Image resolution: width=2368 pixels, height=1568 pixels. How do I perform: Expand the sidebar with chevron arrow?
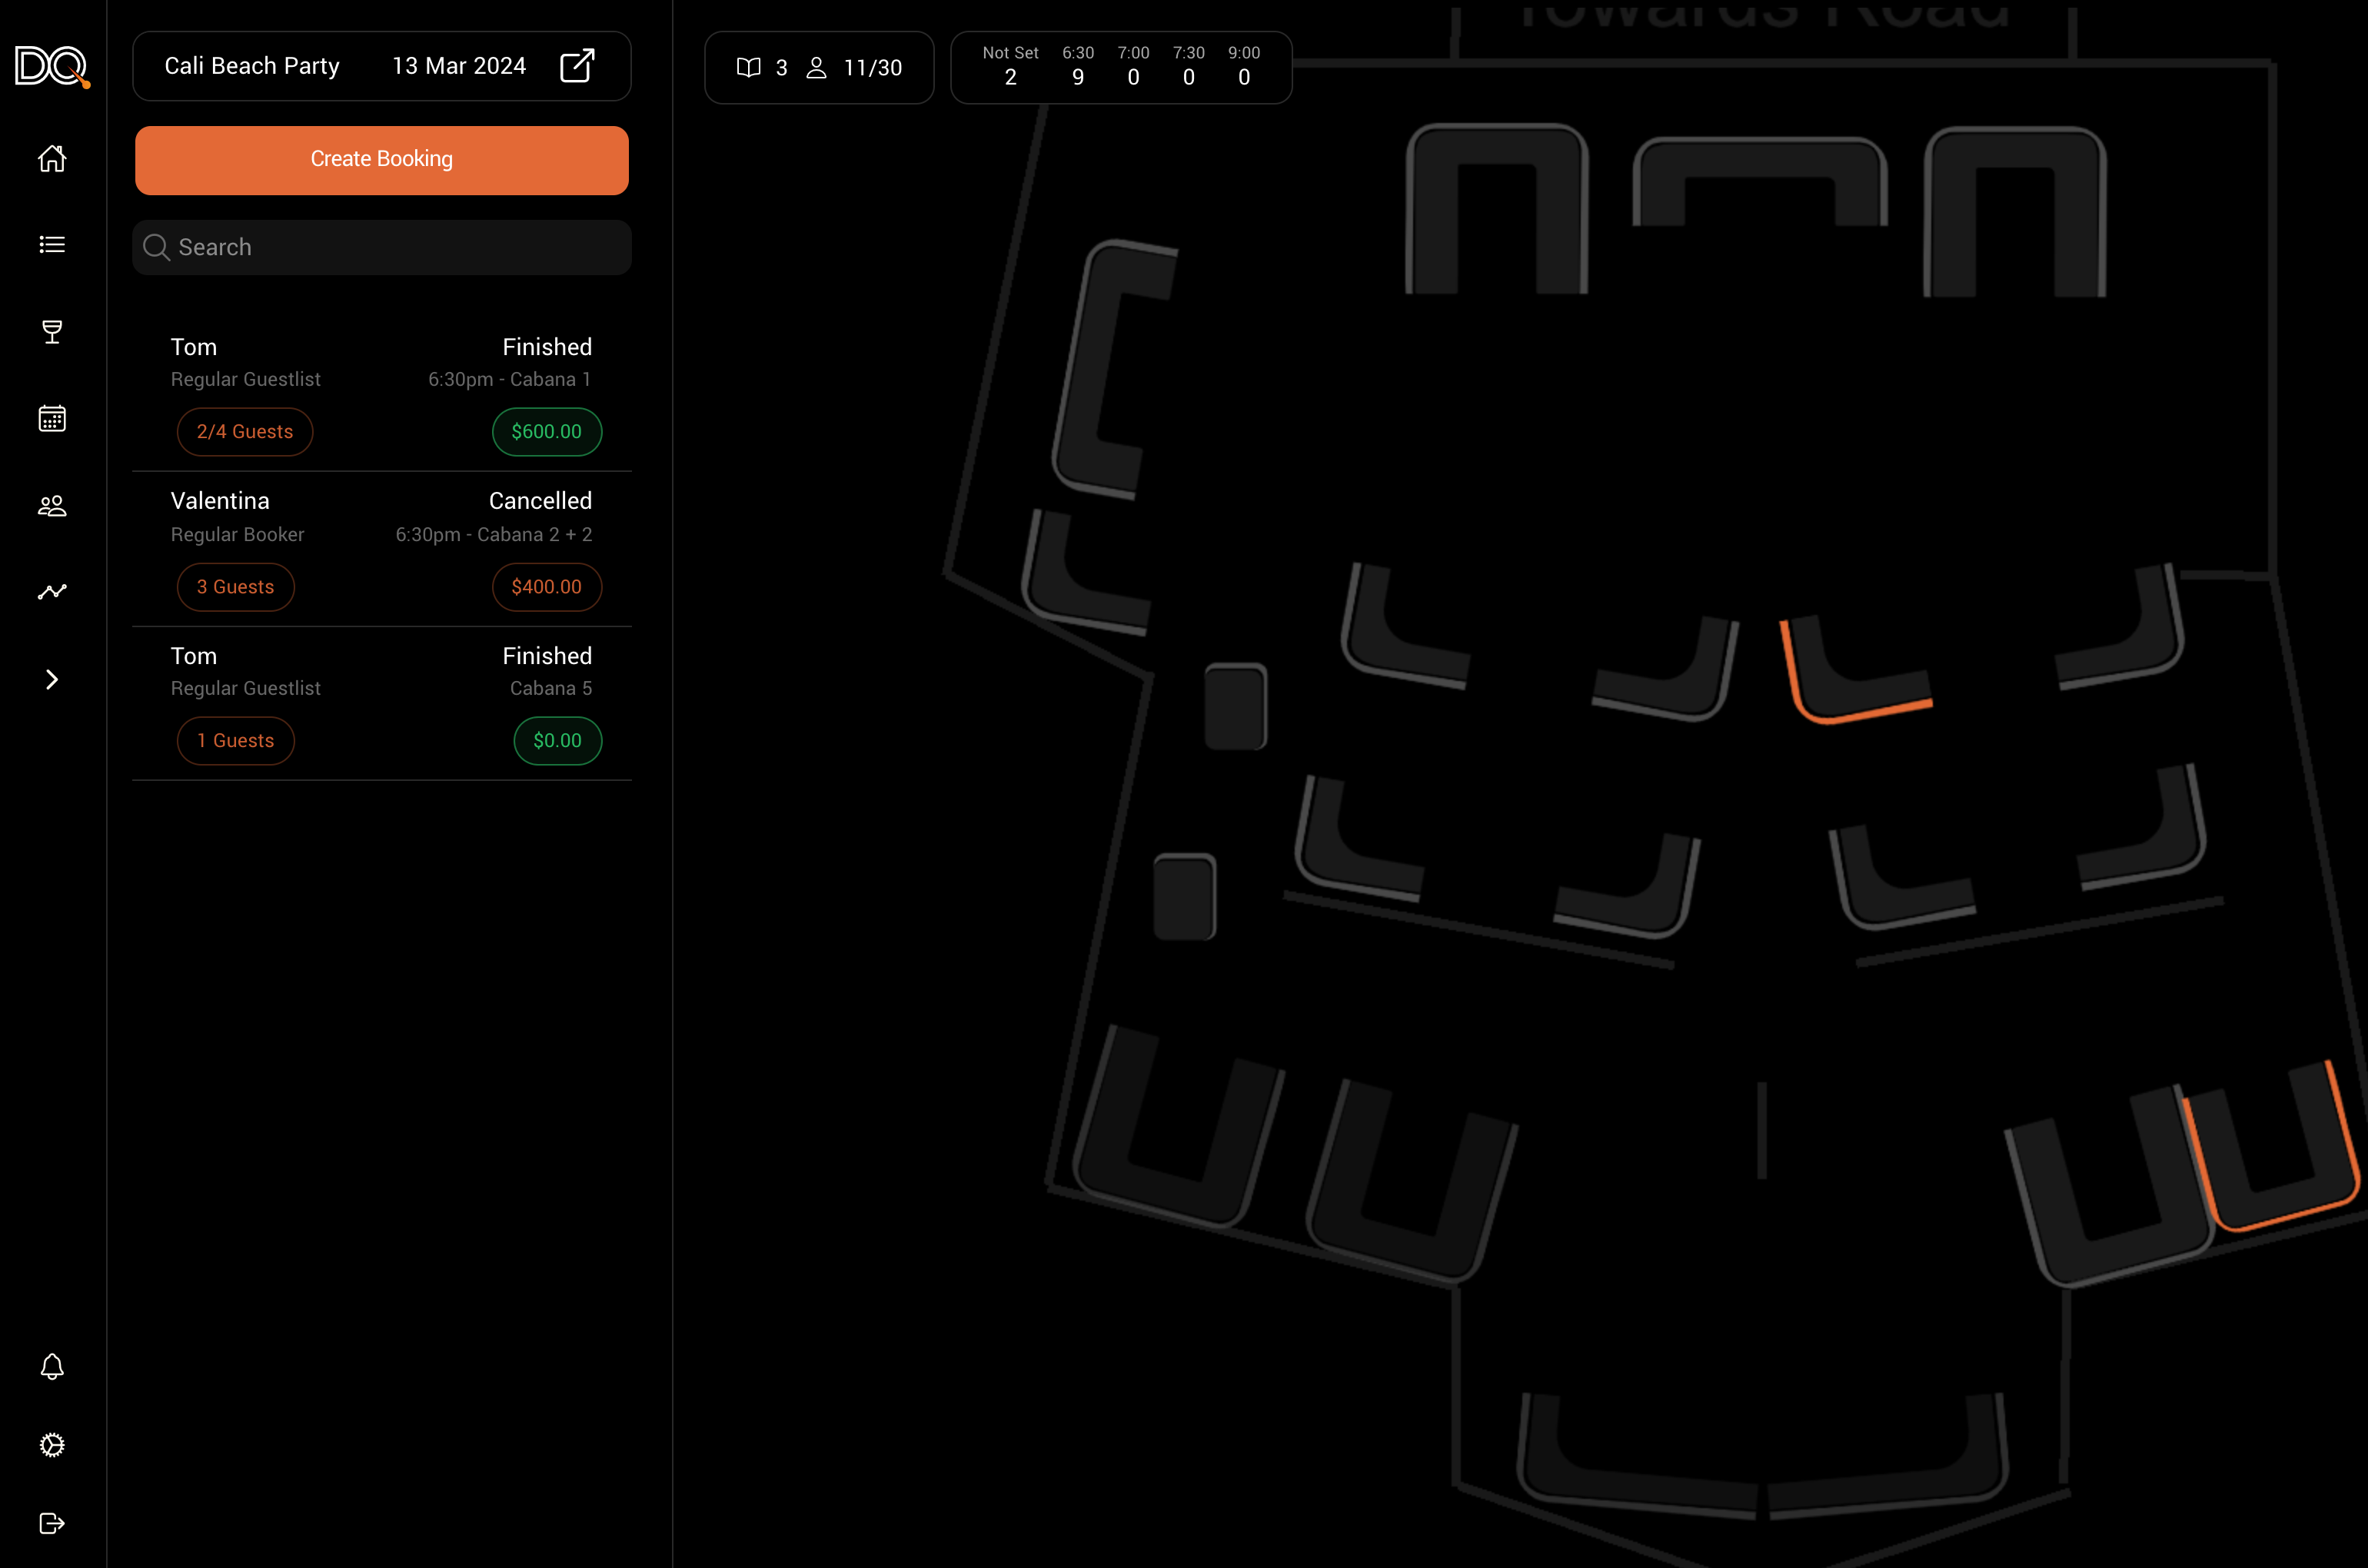(x=52, y=680)
